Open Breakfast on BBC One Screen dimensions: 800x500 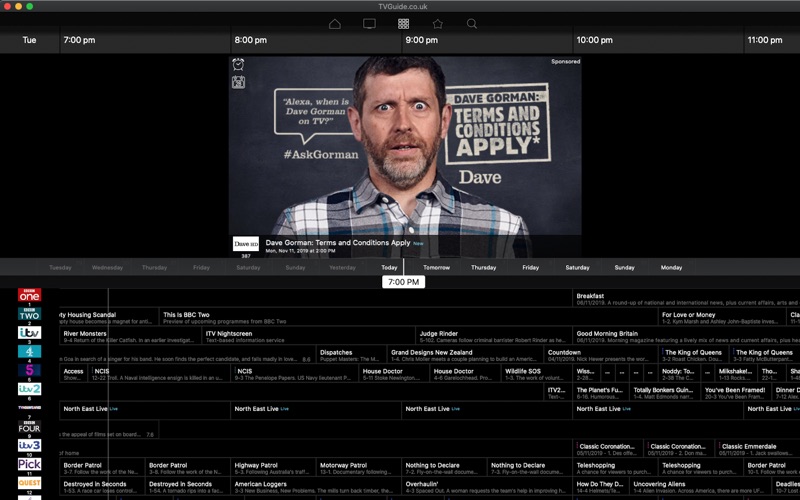coord(686,298)
